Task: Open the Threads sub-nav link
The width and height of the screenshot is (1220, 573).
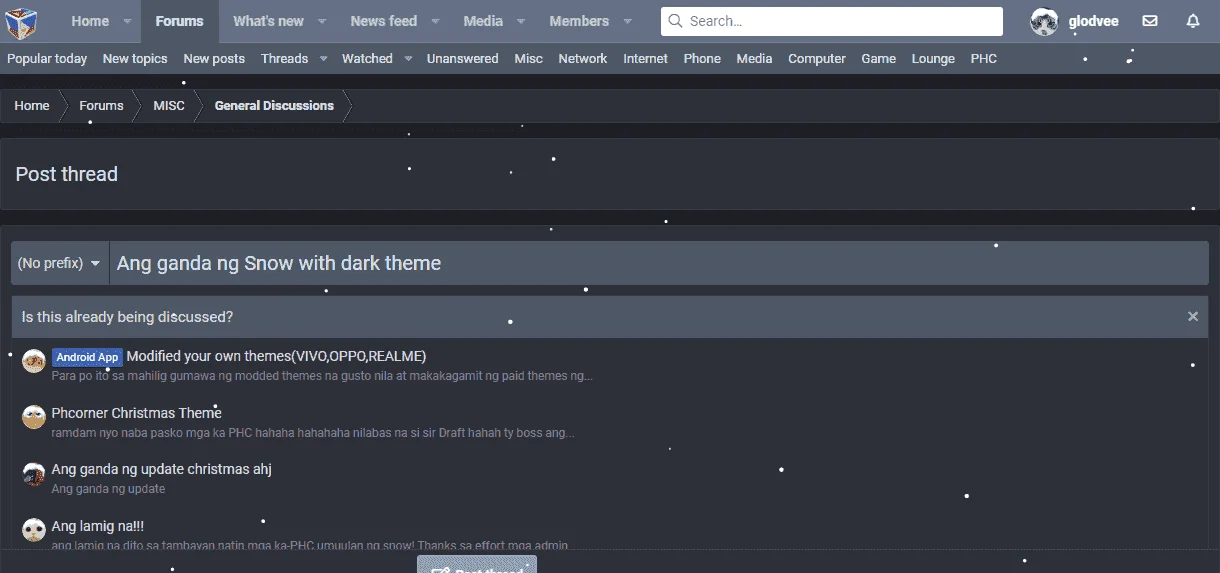Action: [284, 59]
